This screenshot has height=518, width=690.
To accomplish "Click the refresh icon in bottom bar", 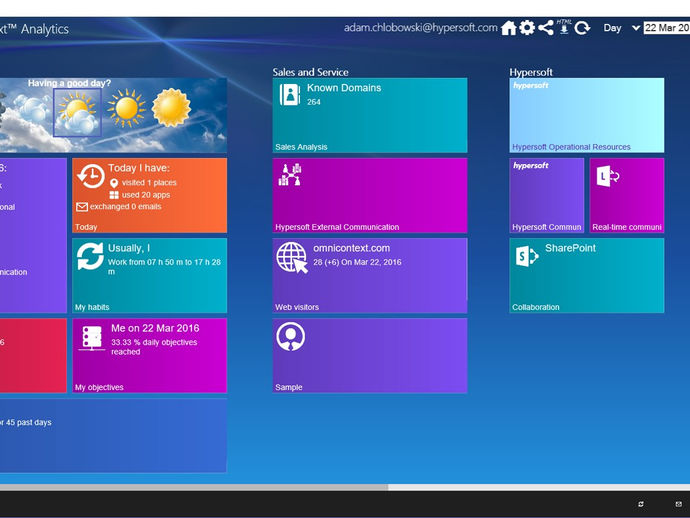I will coord(641,504).
